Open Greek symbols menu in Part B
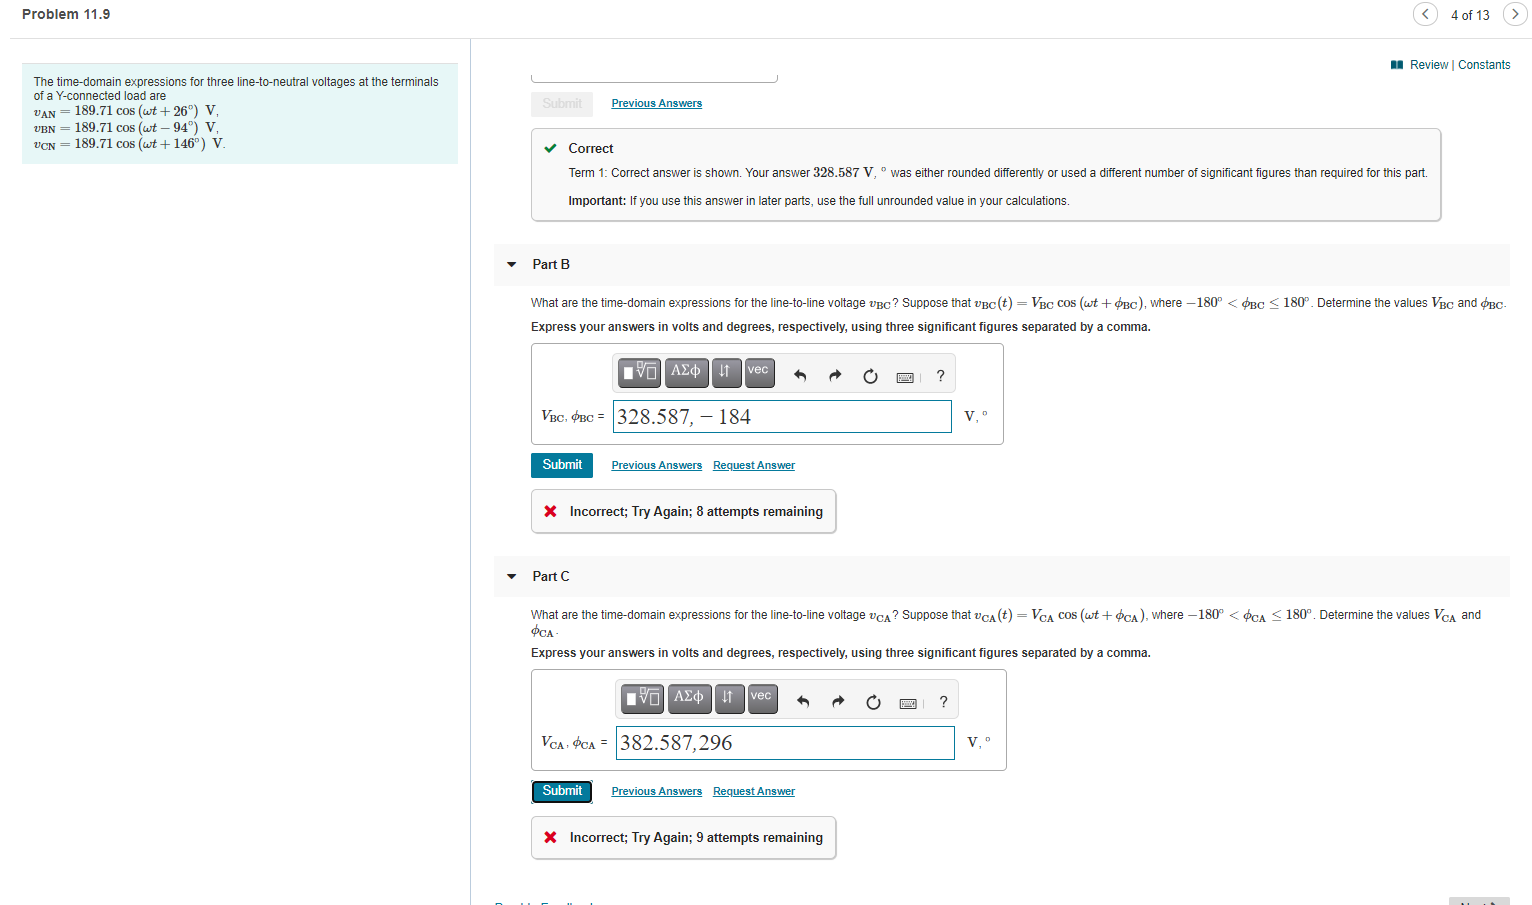Screen dimensions: 1532x905 [x=686, y=372]
